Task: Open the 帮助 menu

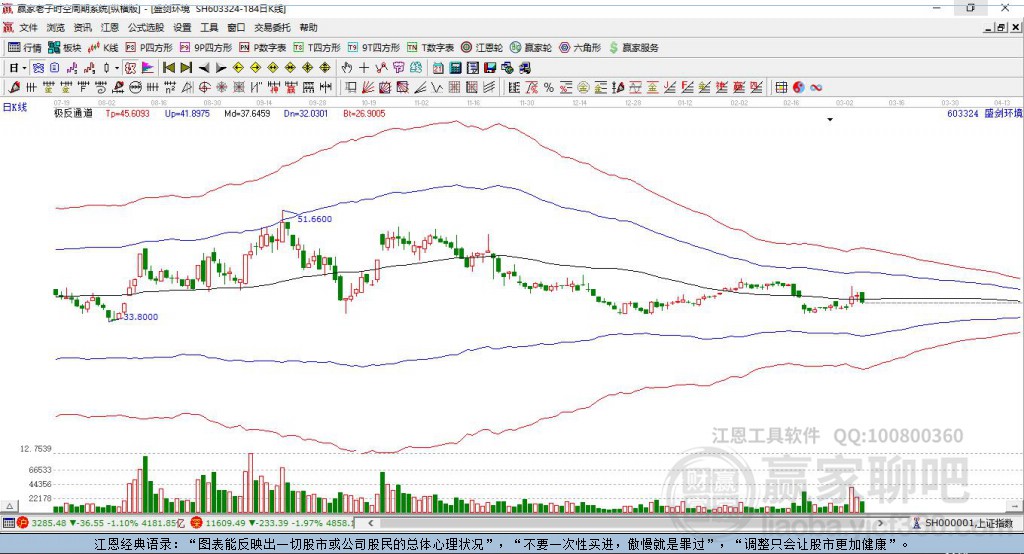Action: point(308,27)
